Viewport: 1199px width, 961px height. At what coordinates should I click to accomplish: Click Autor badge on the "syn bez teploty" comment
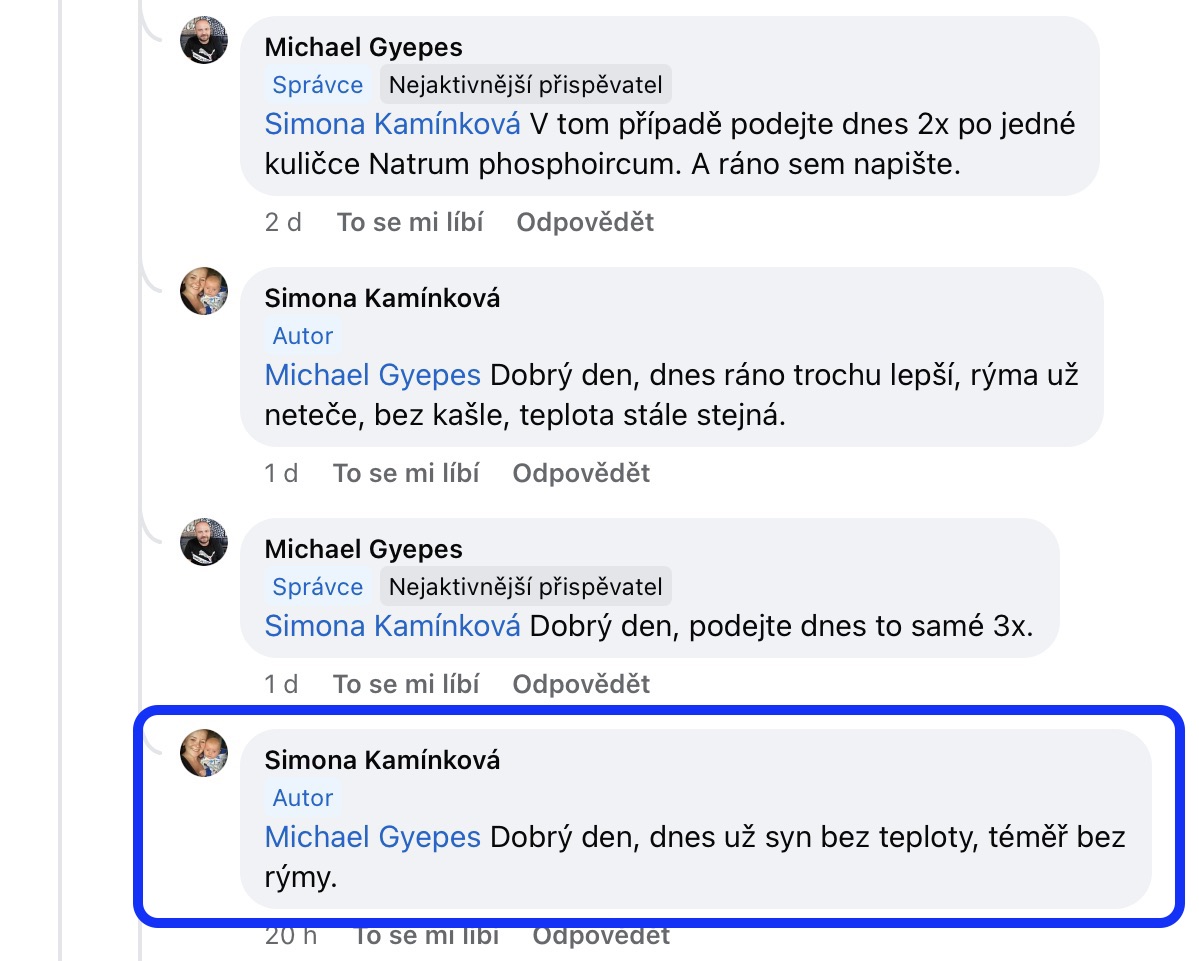click(x=303, y=798)
